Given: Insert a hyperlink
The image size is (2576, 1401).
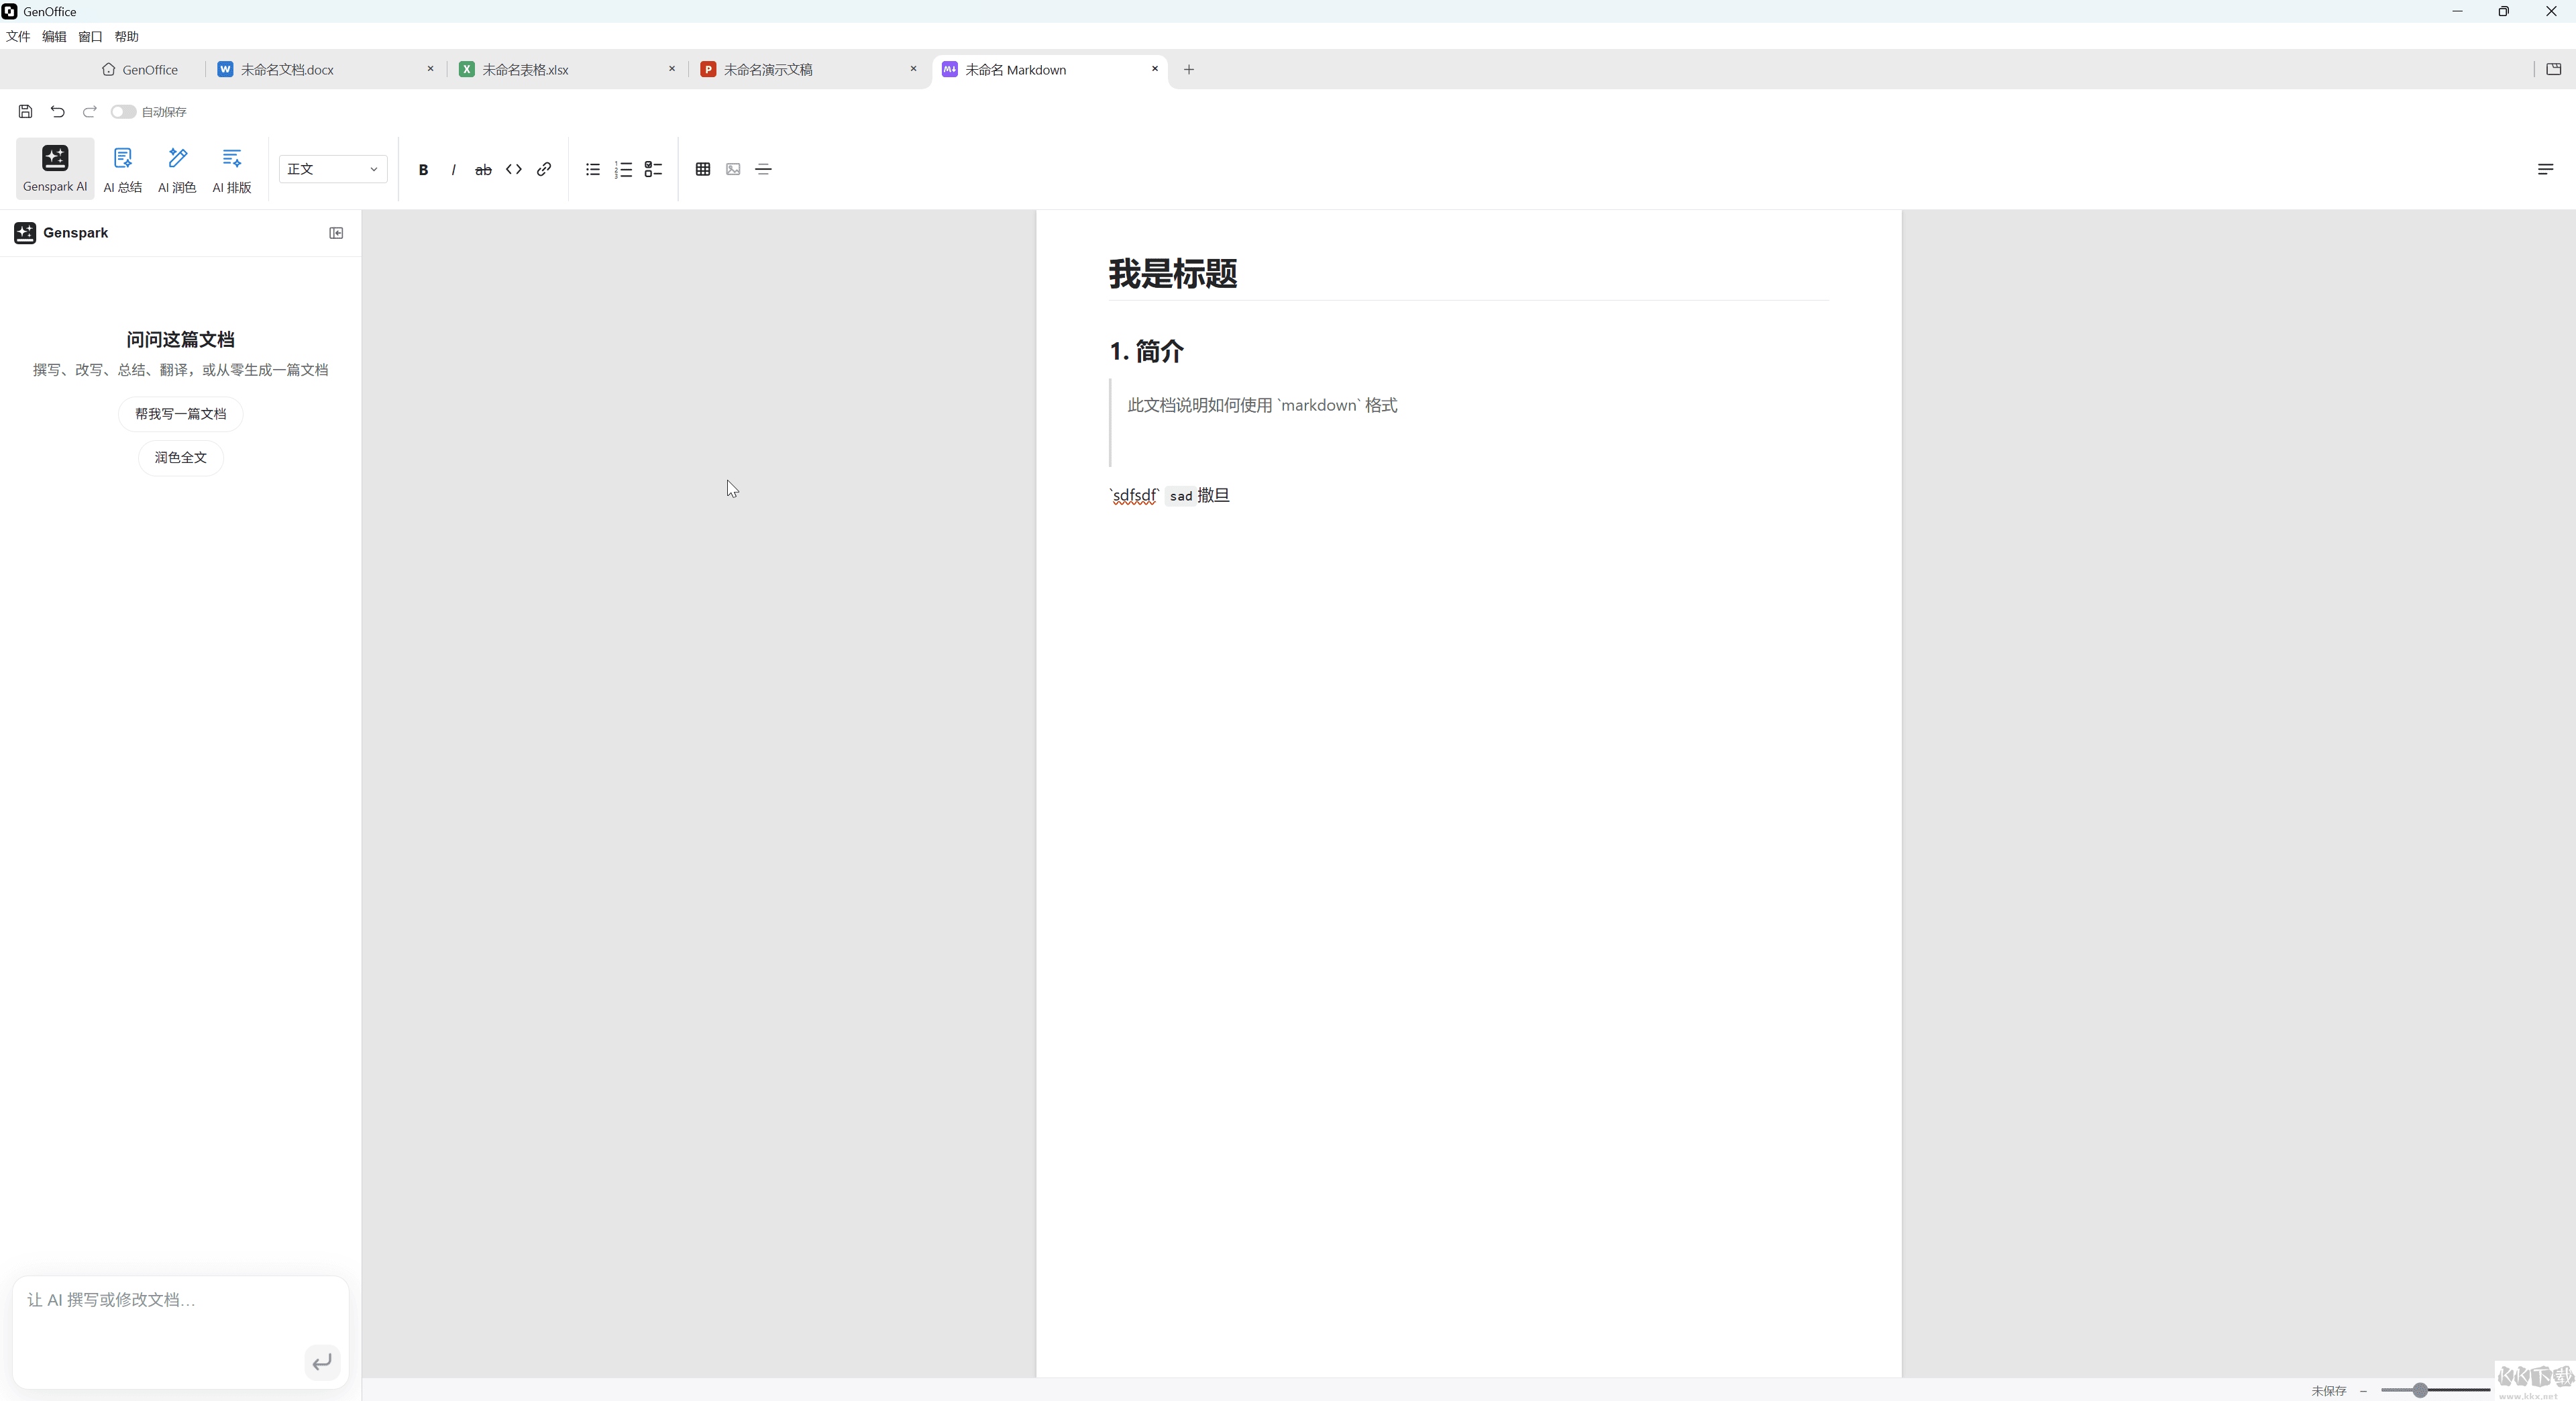Looking at the screenshot, I should tap(544, 169).
